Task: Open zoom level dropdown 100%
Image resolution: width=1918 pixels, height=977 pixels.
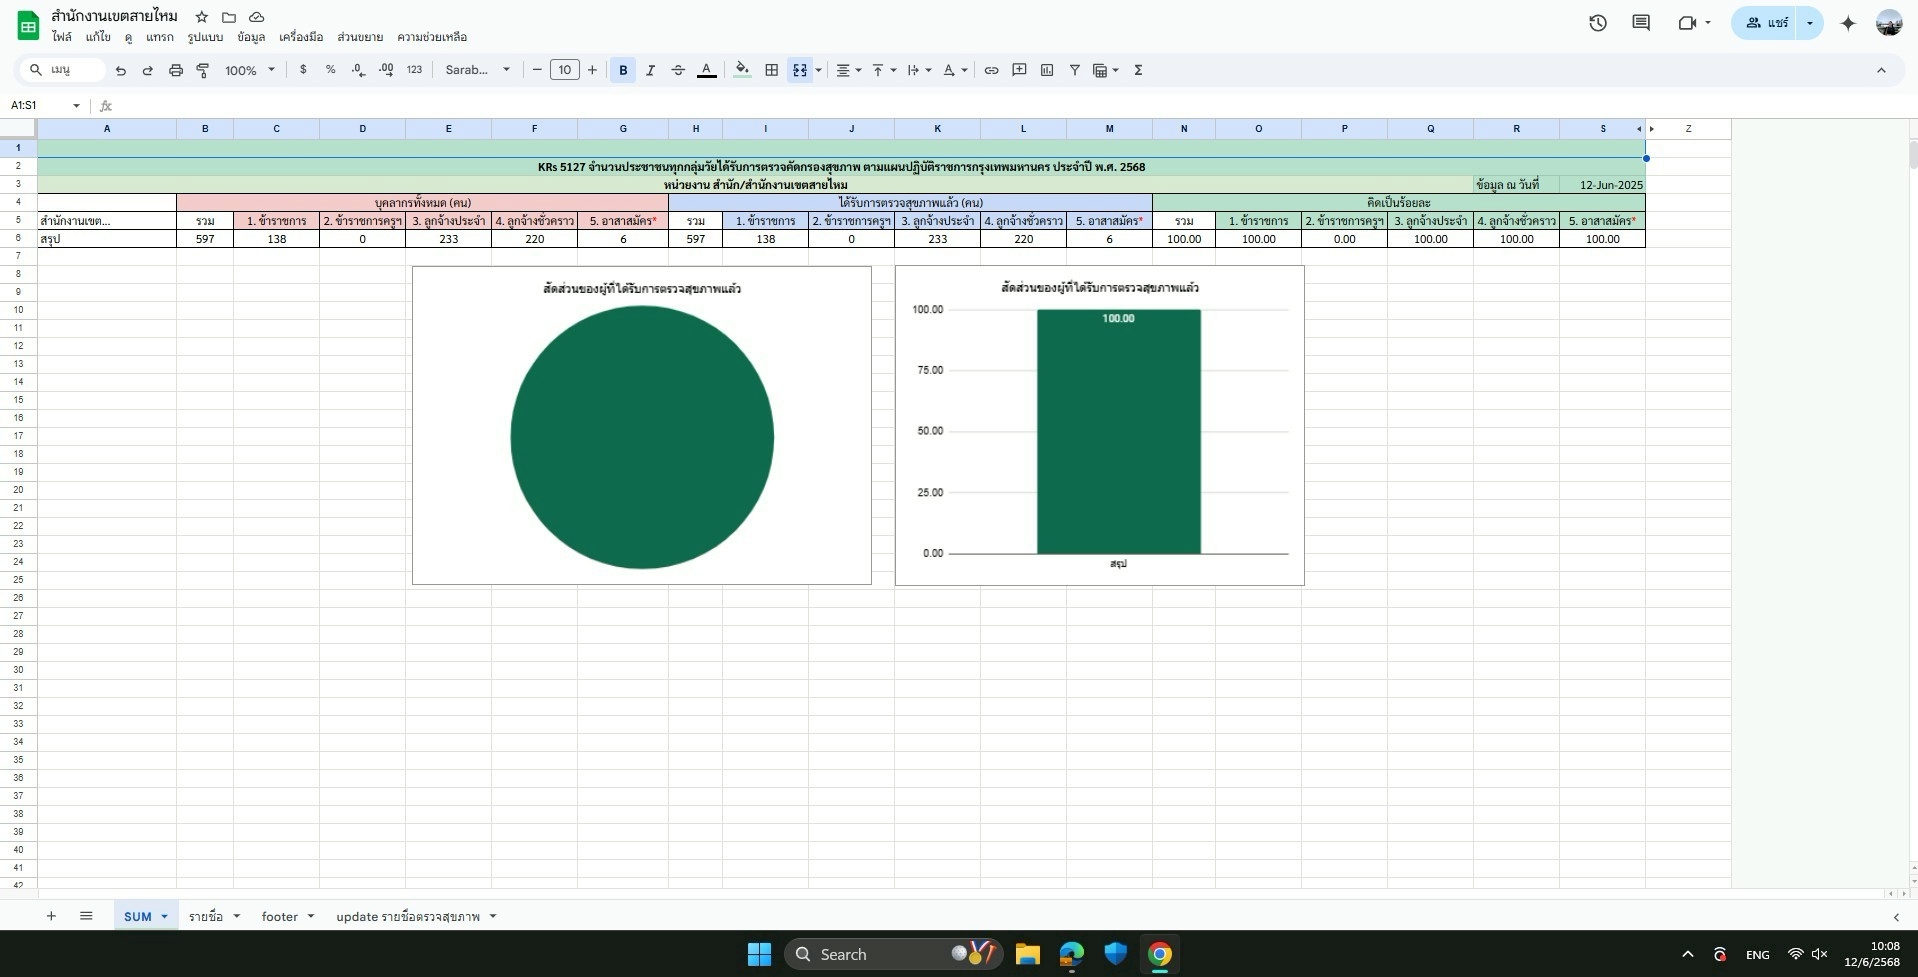Action: 250,70
